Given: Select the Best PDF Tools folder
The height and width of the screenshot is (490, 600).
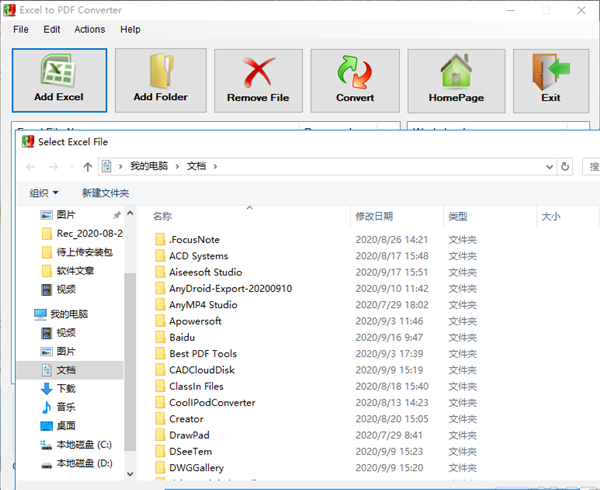Looking at the screenshot, I should (202, 354).
